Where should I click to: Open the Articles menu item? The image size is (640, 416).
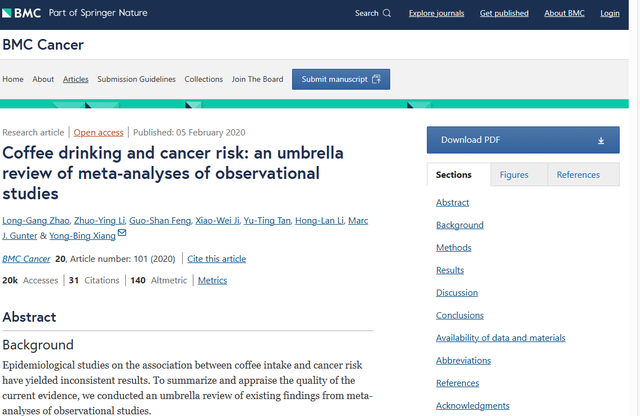(x=76, y=79)
